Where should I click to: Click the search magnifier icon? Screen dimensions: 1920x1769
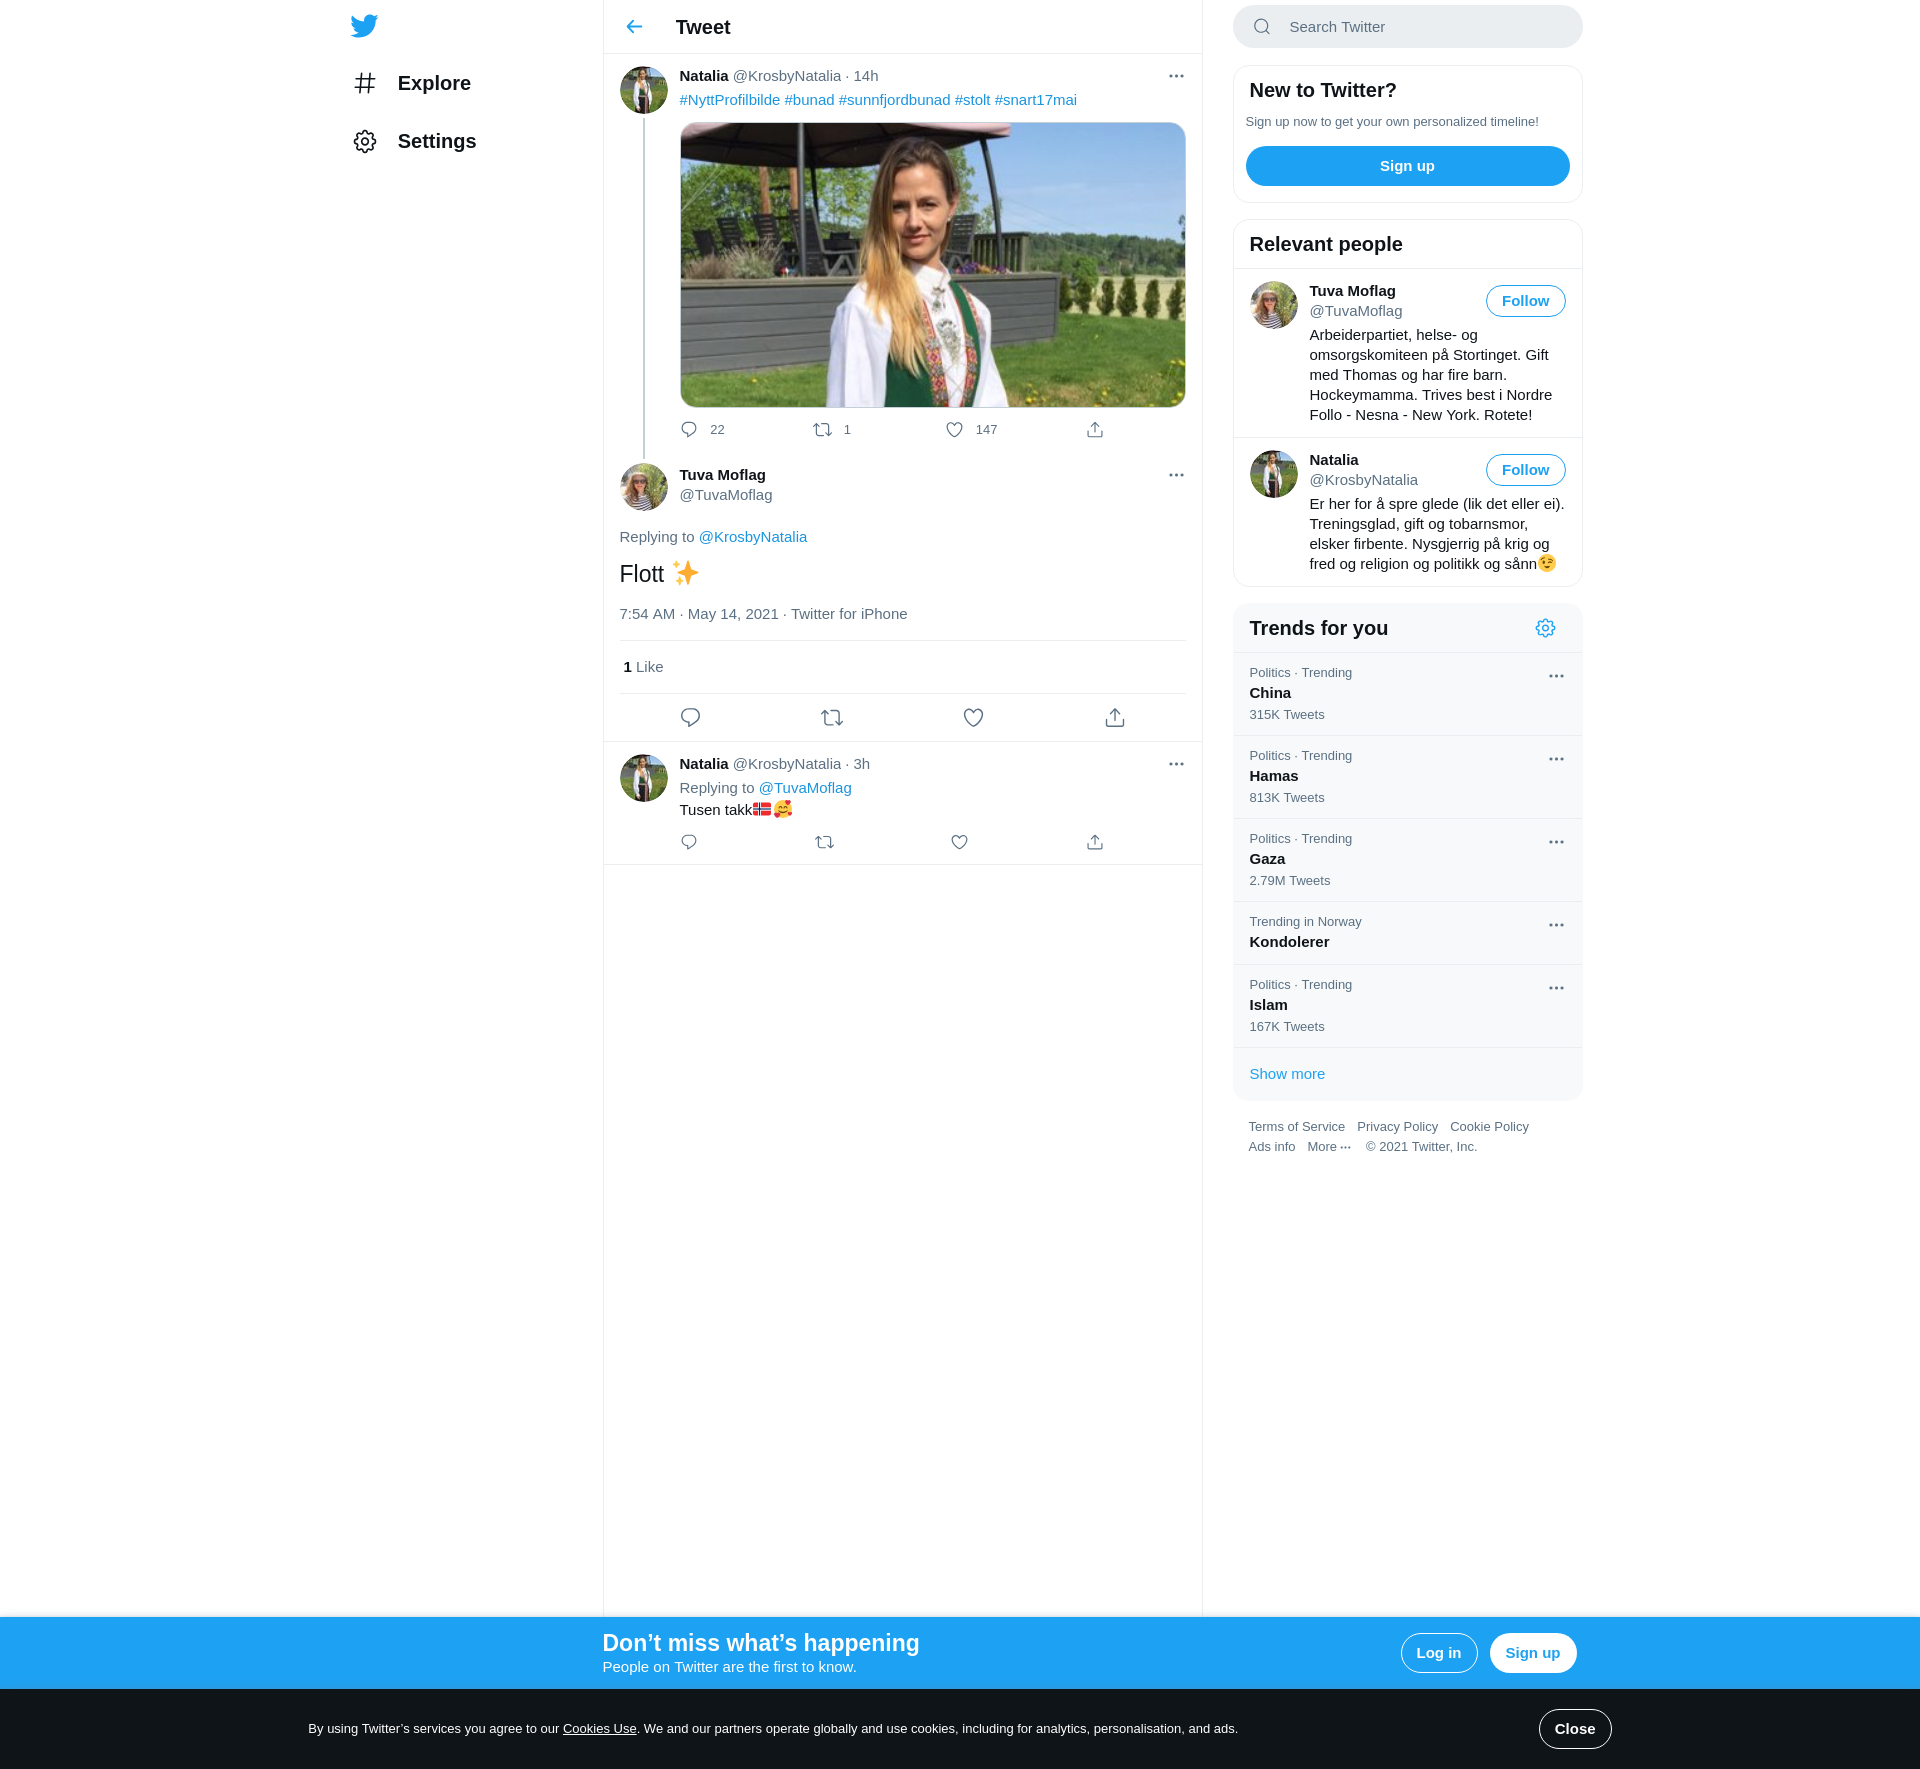(1262, 27)
